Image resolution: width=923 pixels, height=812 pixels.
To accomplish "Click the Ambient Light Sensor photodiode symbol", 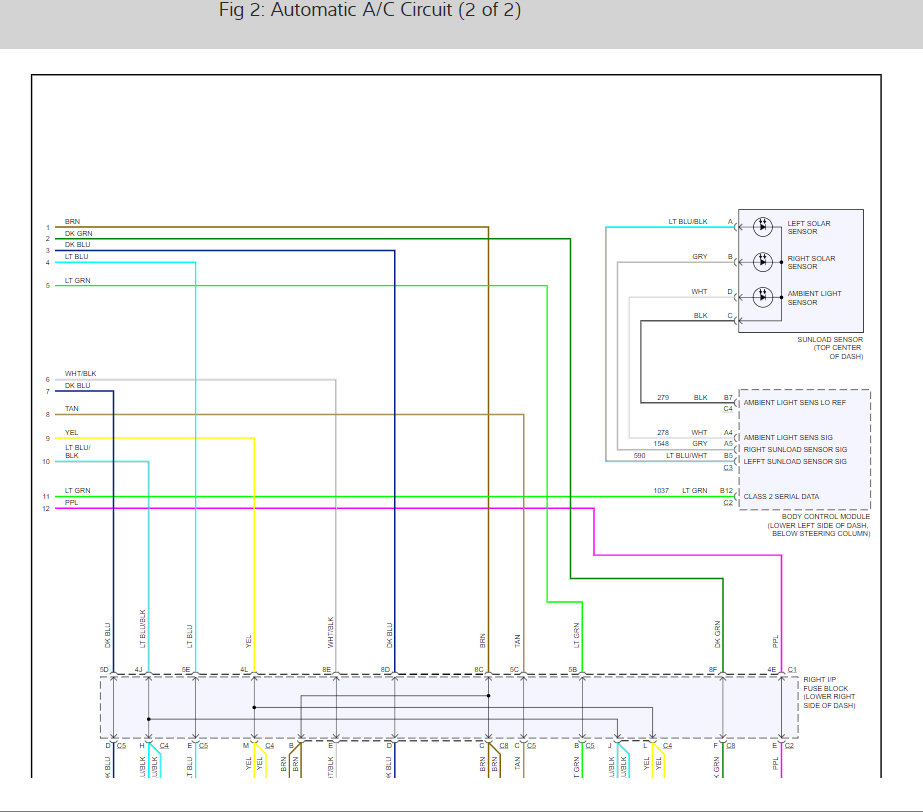I will click(x=763, y=297).
